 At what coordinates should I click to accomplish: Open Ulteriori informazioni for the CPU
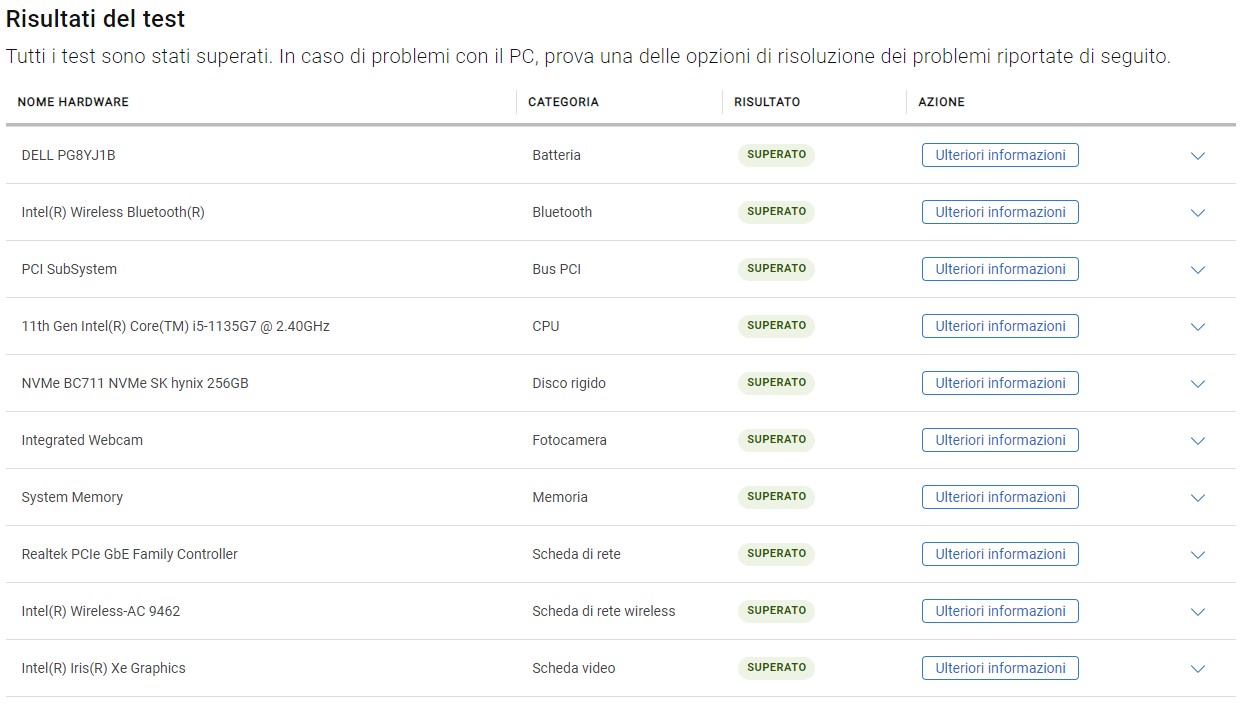tap(1000, 326)
